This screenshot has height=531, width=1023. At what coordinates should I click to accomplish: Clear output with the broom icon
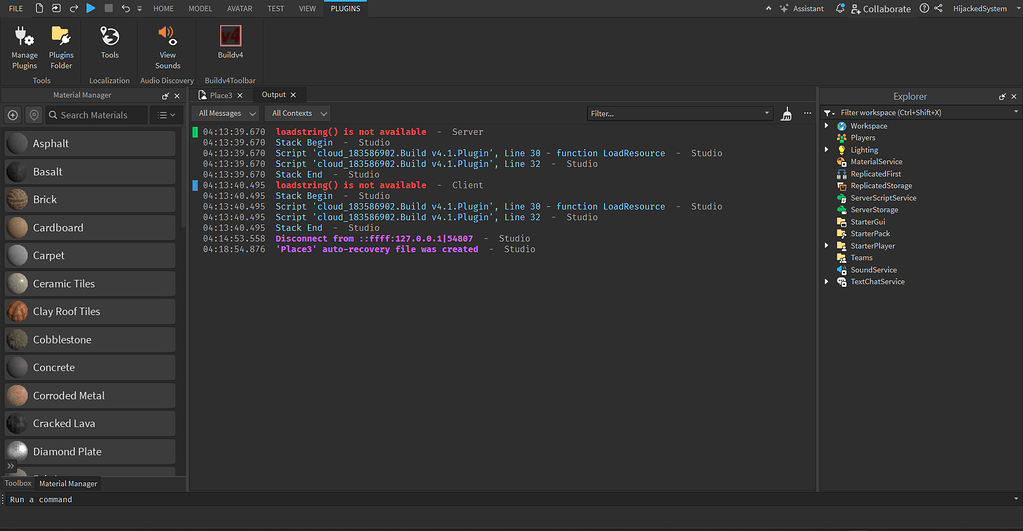coord(787,114)
